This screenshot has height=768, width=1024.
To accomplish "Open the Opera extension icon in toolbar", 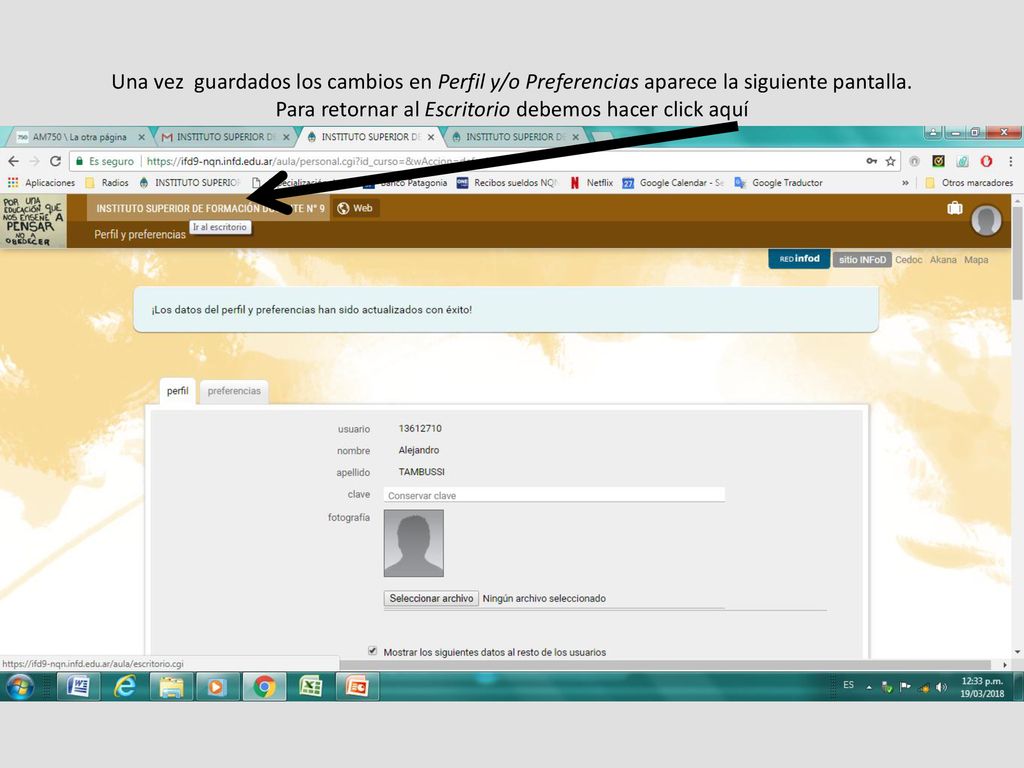I will (986, 161).
